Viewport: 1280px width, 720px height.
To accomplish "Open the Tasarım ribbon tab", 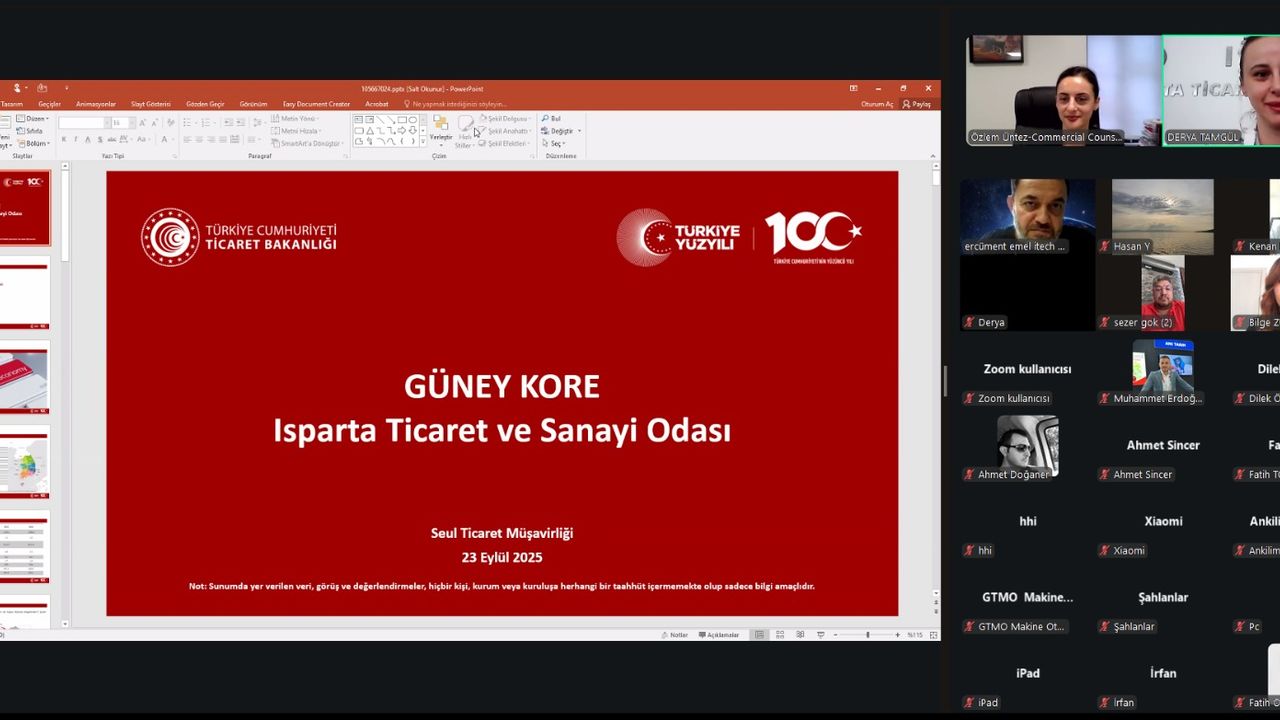I will click(11, 104).
